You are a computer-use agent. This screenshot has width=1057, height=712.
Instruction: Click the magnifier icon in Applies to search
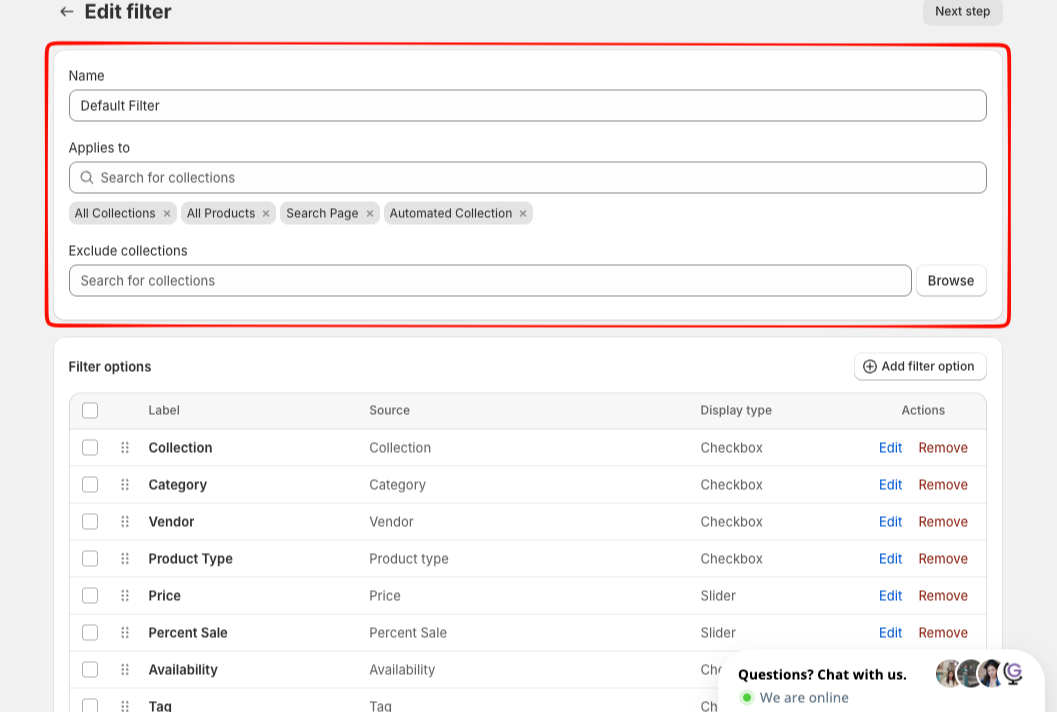(x=87, y=177)
